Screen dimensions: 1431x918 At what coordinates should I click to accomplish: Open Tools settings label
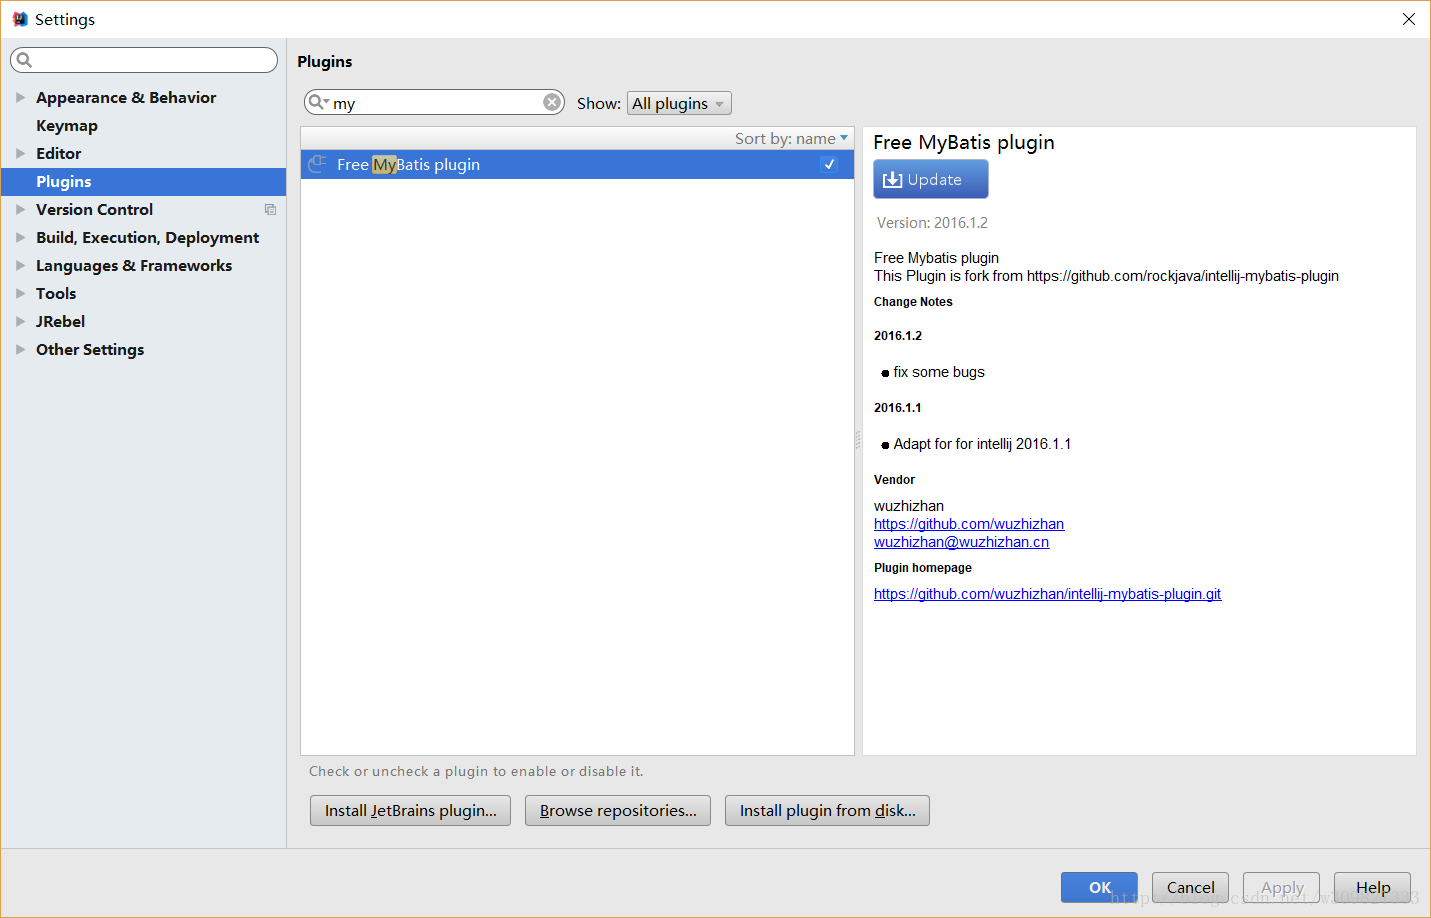56,293
